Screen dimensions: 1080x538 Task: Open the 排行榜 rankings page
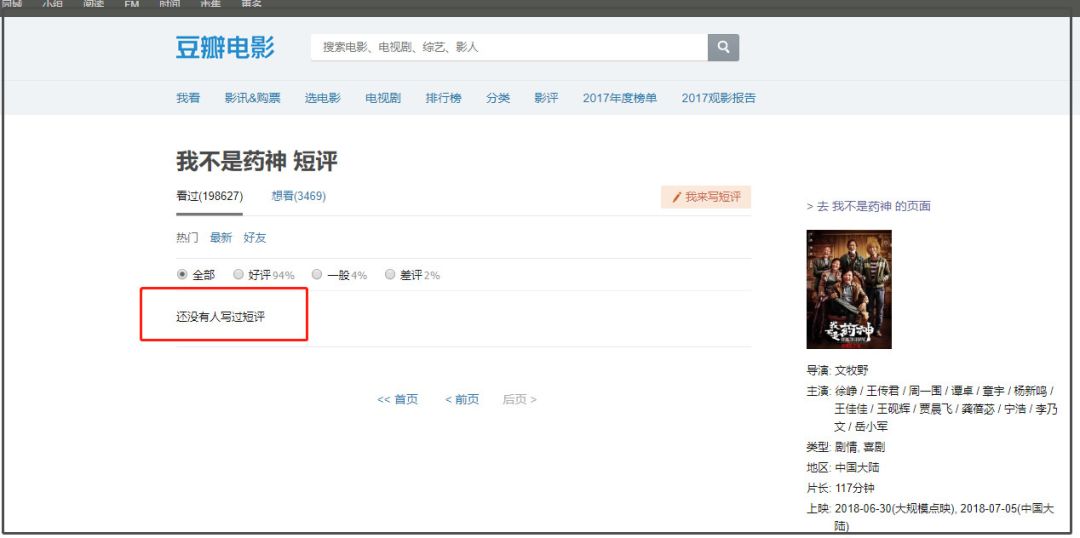444,98
